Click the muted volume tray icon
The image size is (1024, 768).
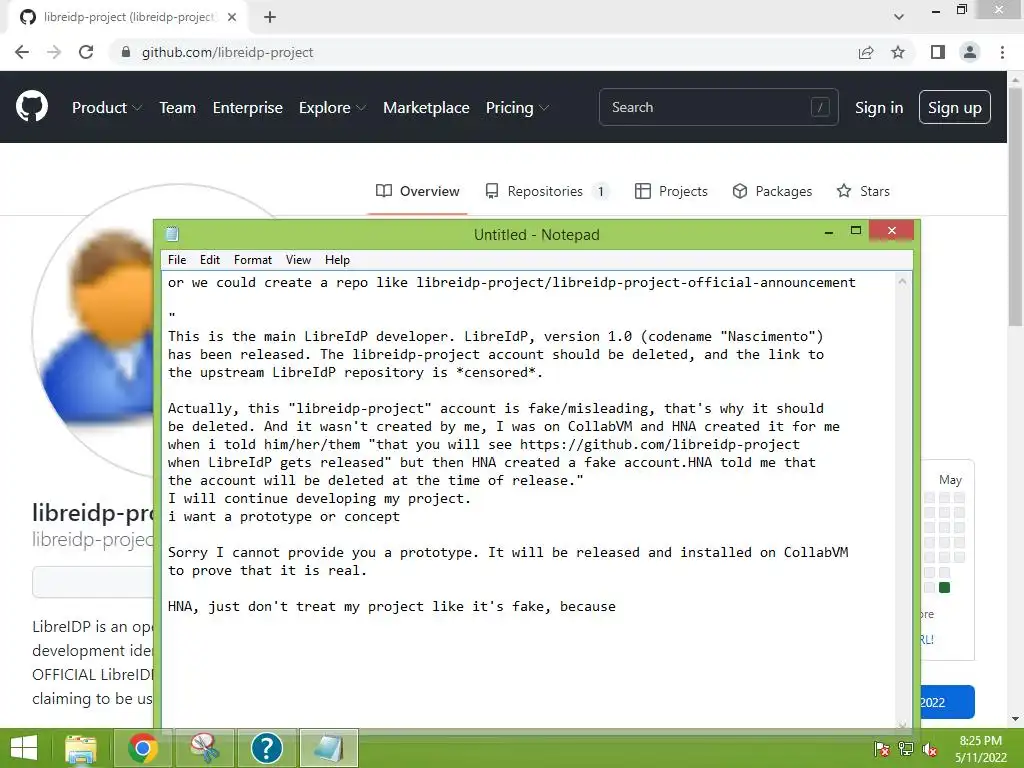point(930,749)
